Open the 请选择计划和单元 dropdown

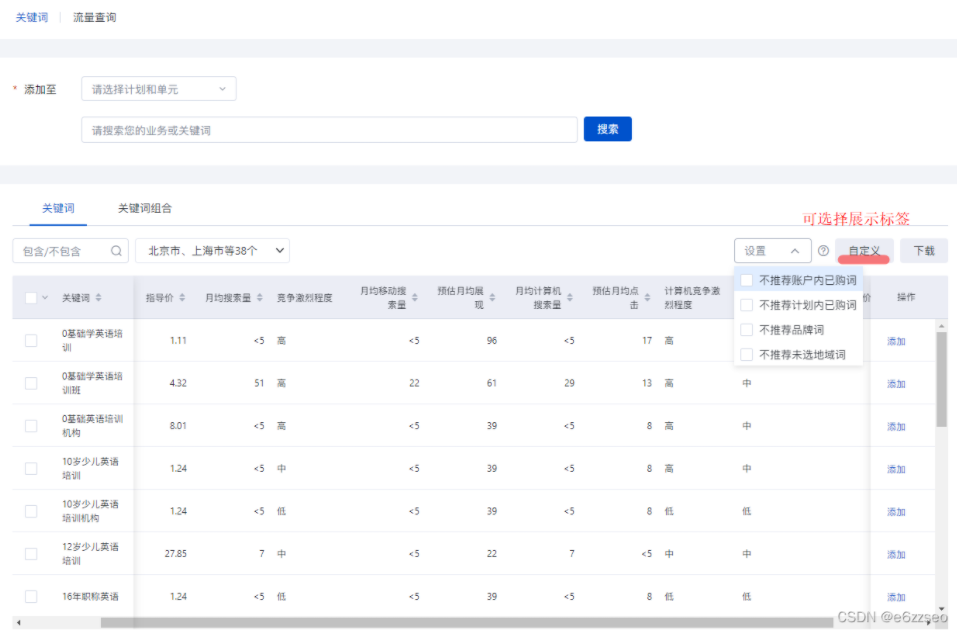(159, 89)
